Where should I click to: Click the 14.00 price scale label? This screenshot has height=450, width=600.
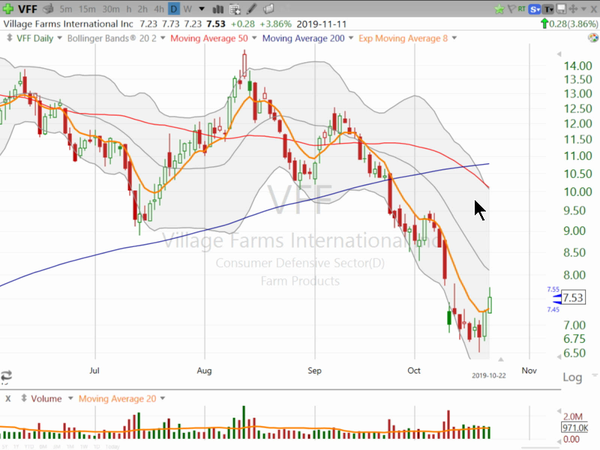coord(578,66)
